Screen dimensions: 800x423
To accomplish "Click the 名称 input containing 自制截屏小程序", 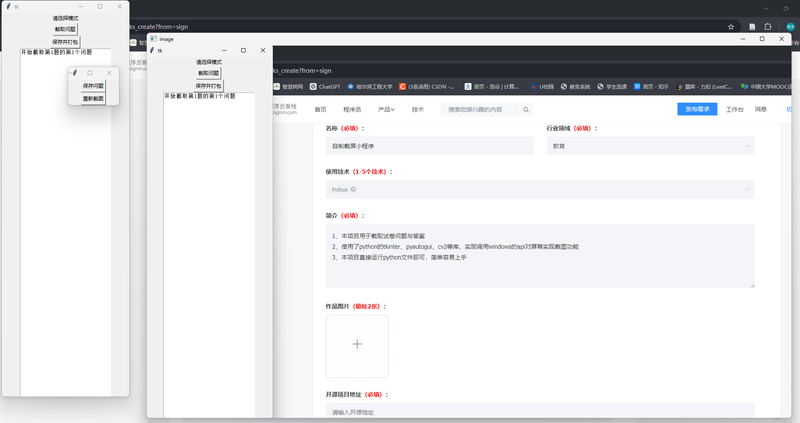I will (x=430, y=146).
